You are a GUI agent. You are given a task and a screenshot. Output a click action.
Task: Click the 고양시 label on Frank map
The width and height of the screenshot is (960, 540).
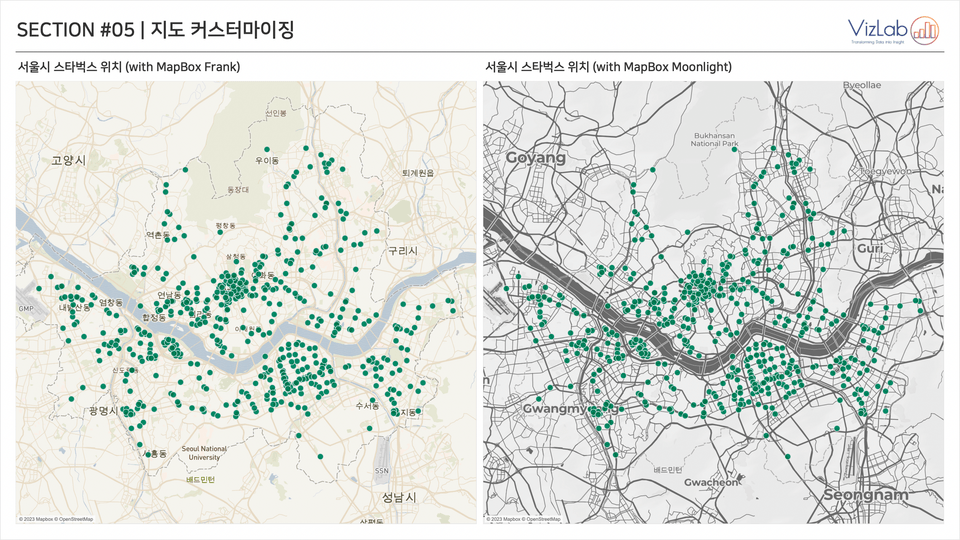69,160
